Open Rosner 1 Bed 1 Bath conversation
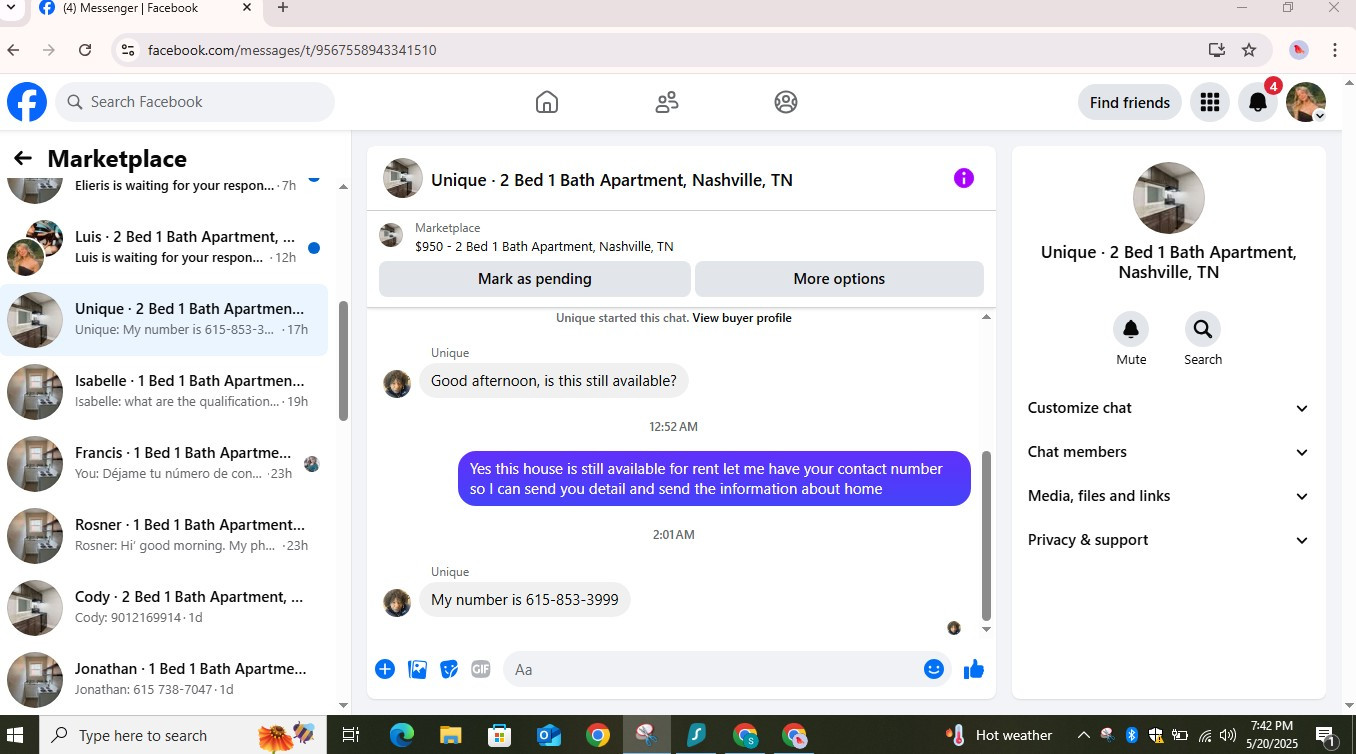1356x754 pixels. coord(164,535)
